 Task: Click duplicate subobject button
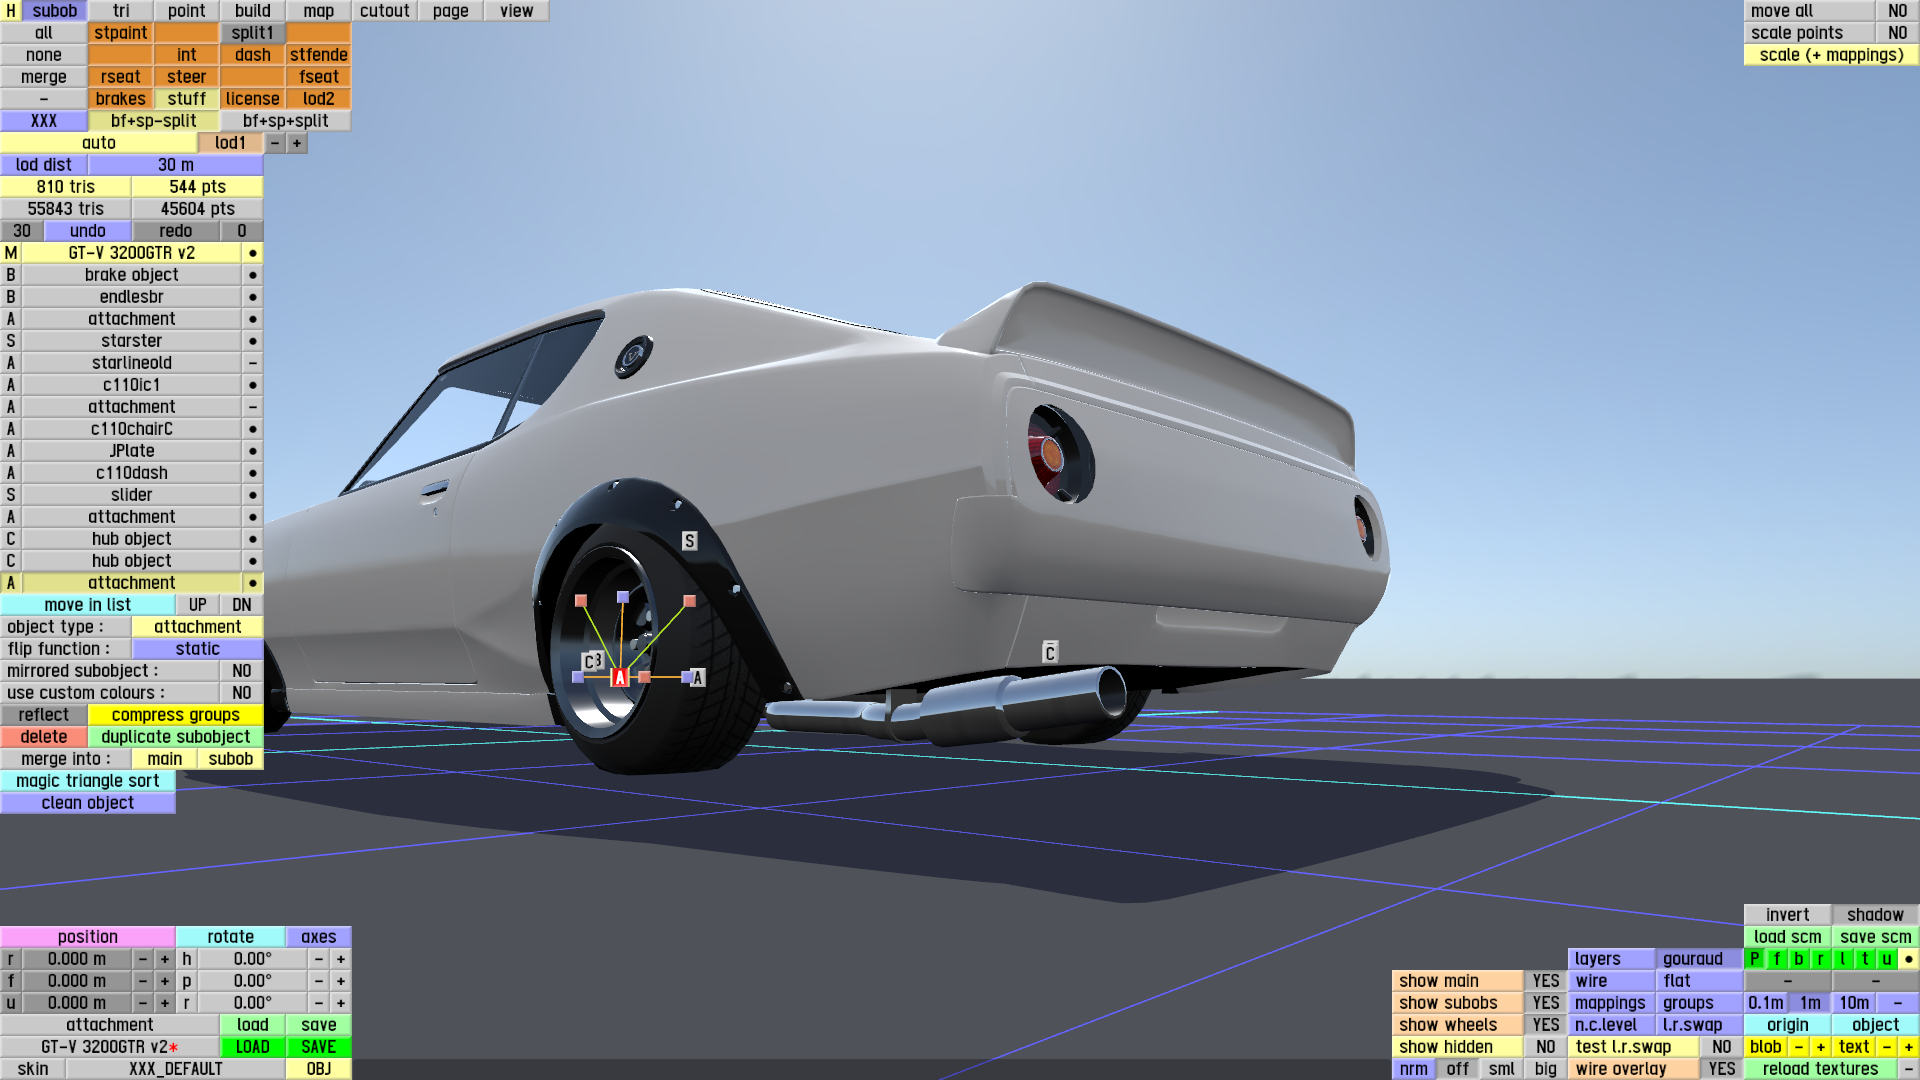tap(175, 737)
